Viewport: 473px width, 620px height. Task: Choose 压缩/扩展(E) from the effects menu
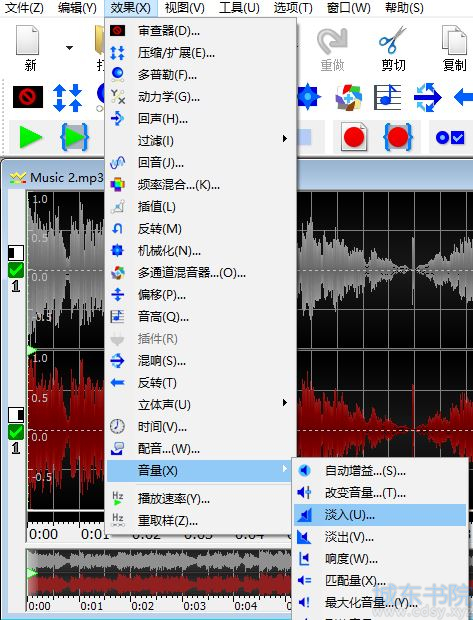(201, 53)
